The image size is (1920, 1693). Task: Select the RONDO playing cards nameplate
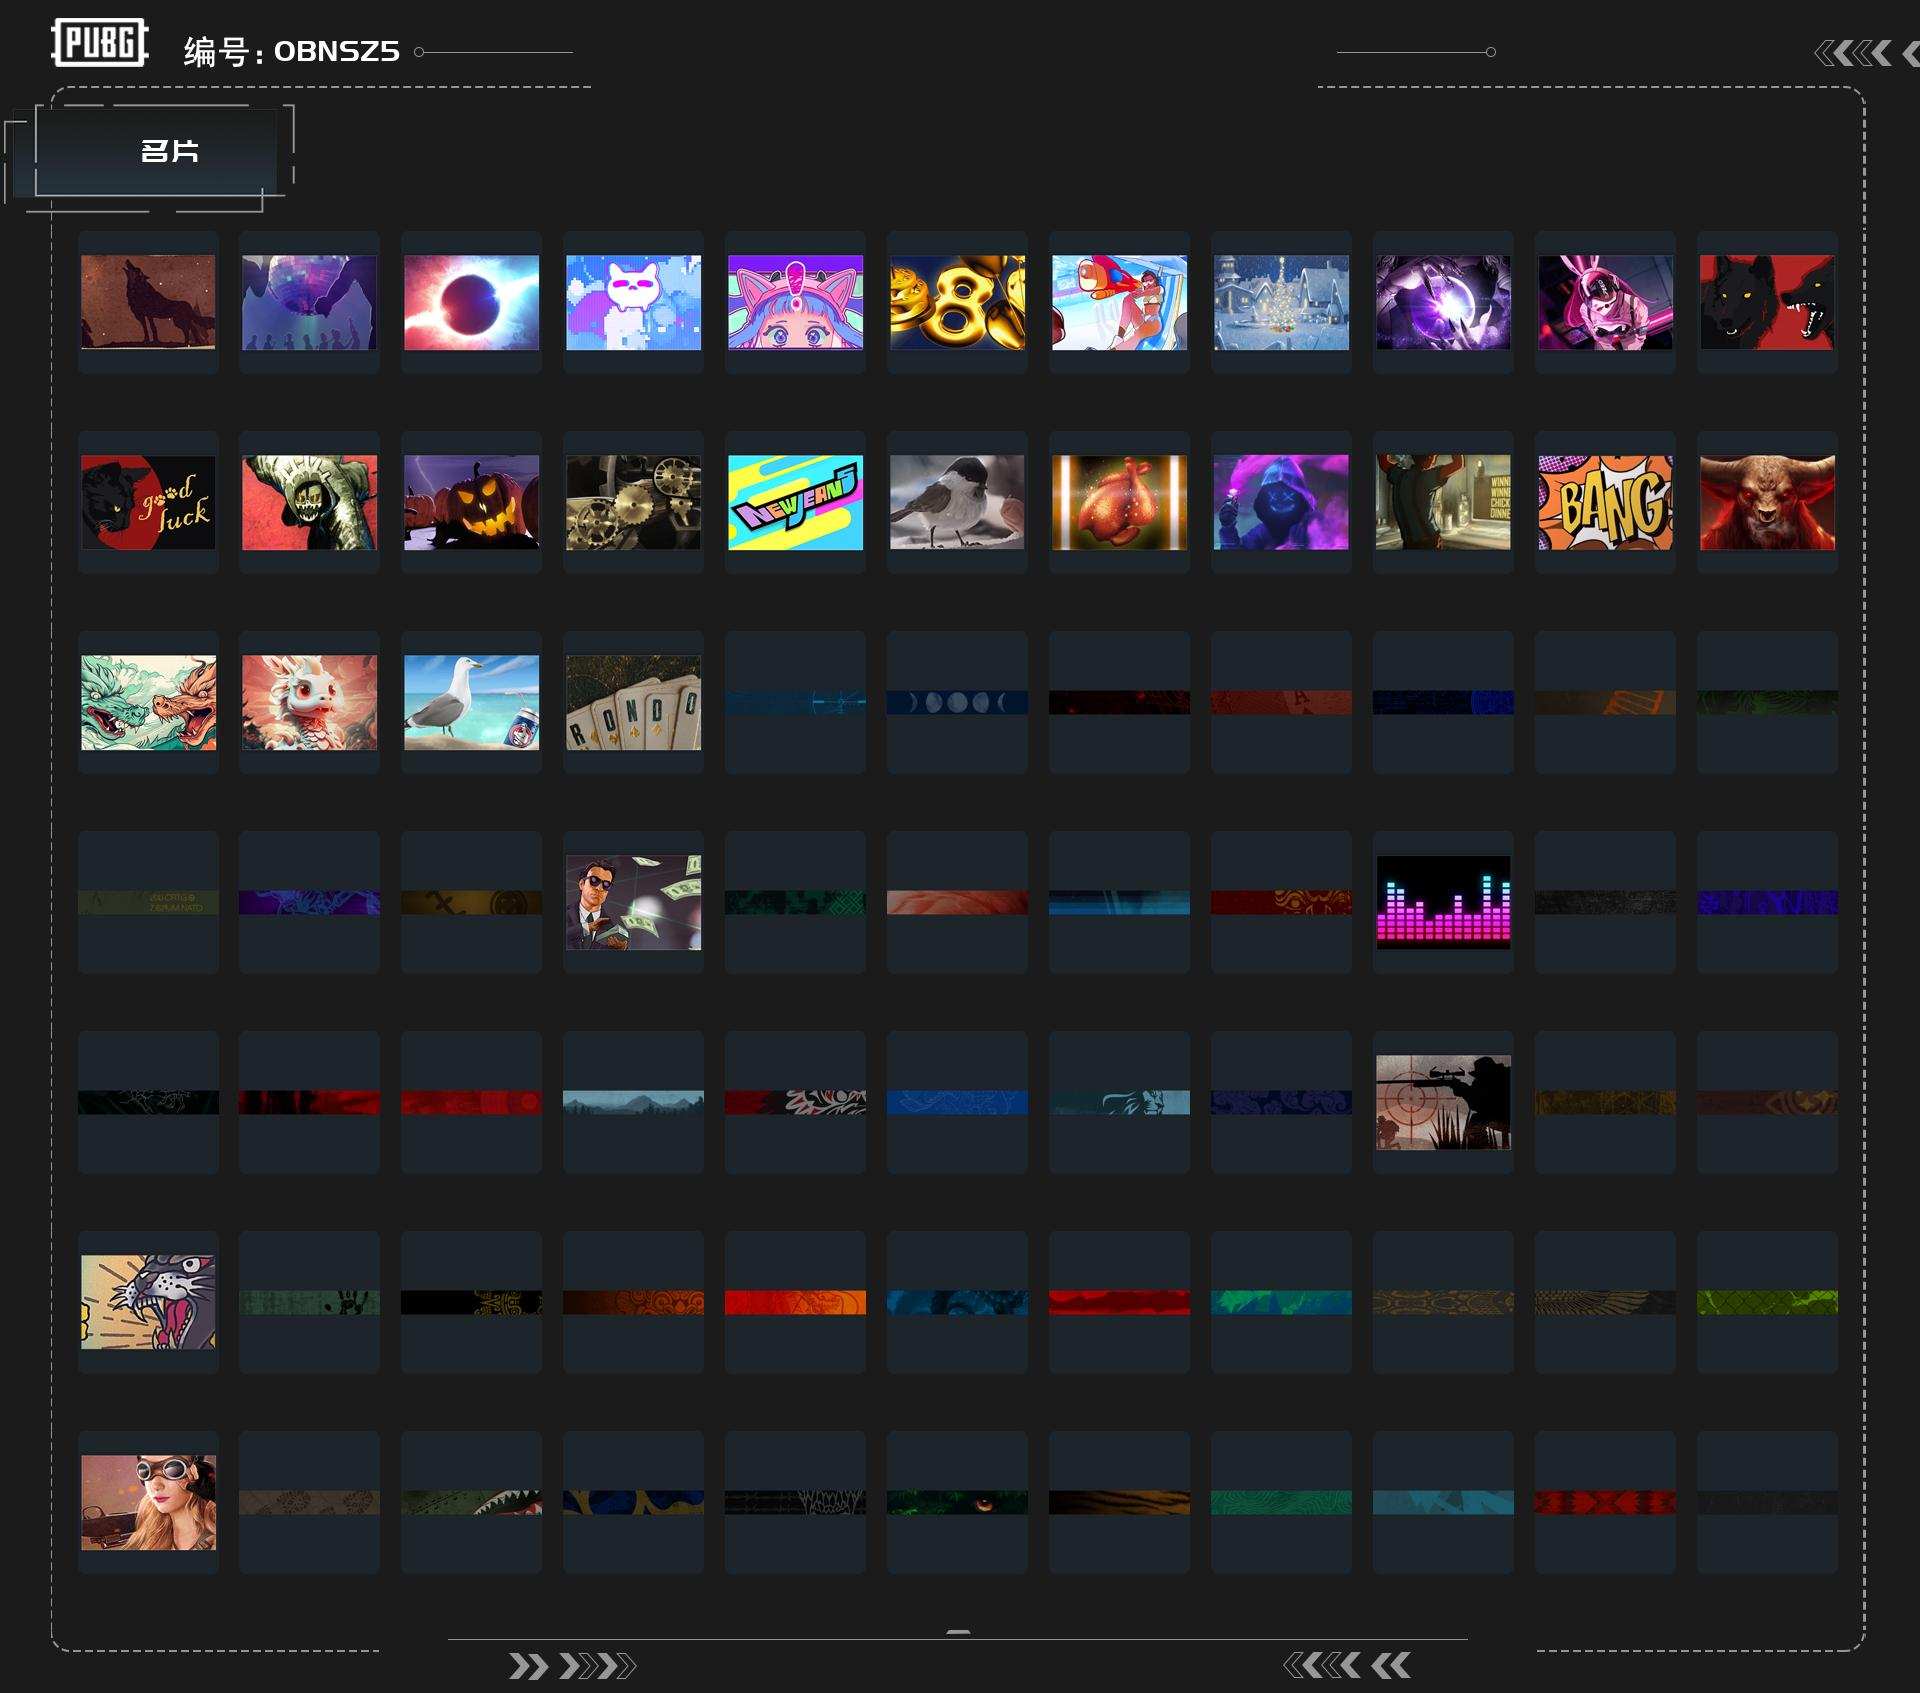tap(633, 702)
